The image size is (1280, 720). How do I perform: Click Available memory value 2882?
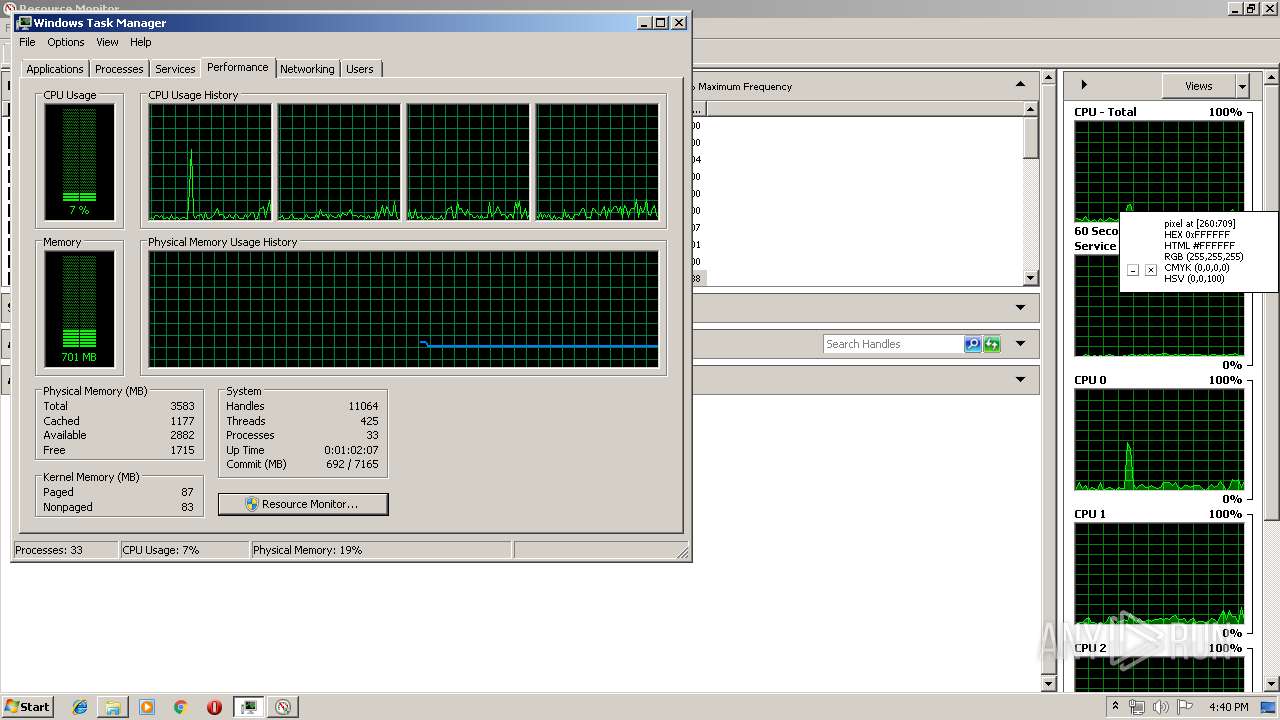183,435
